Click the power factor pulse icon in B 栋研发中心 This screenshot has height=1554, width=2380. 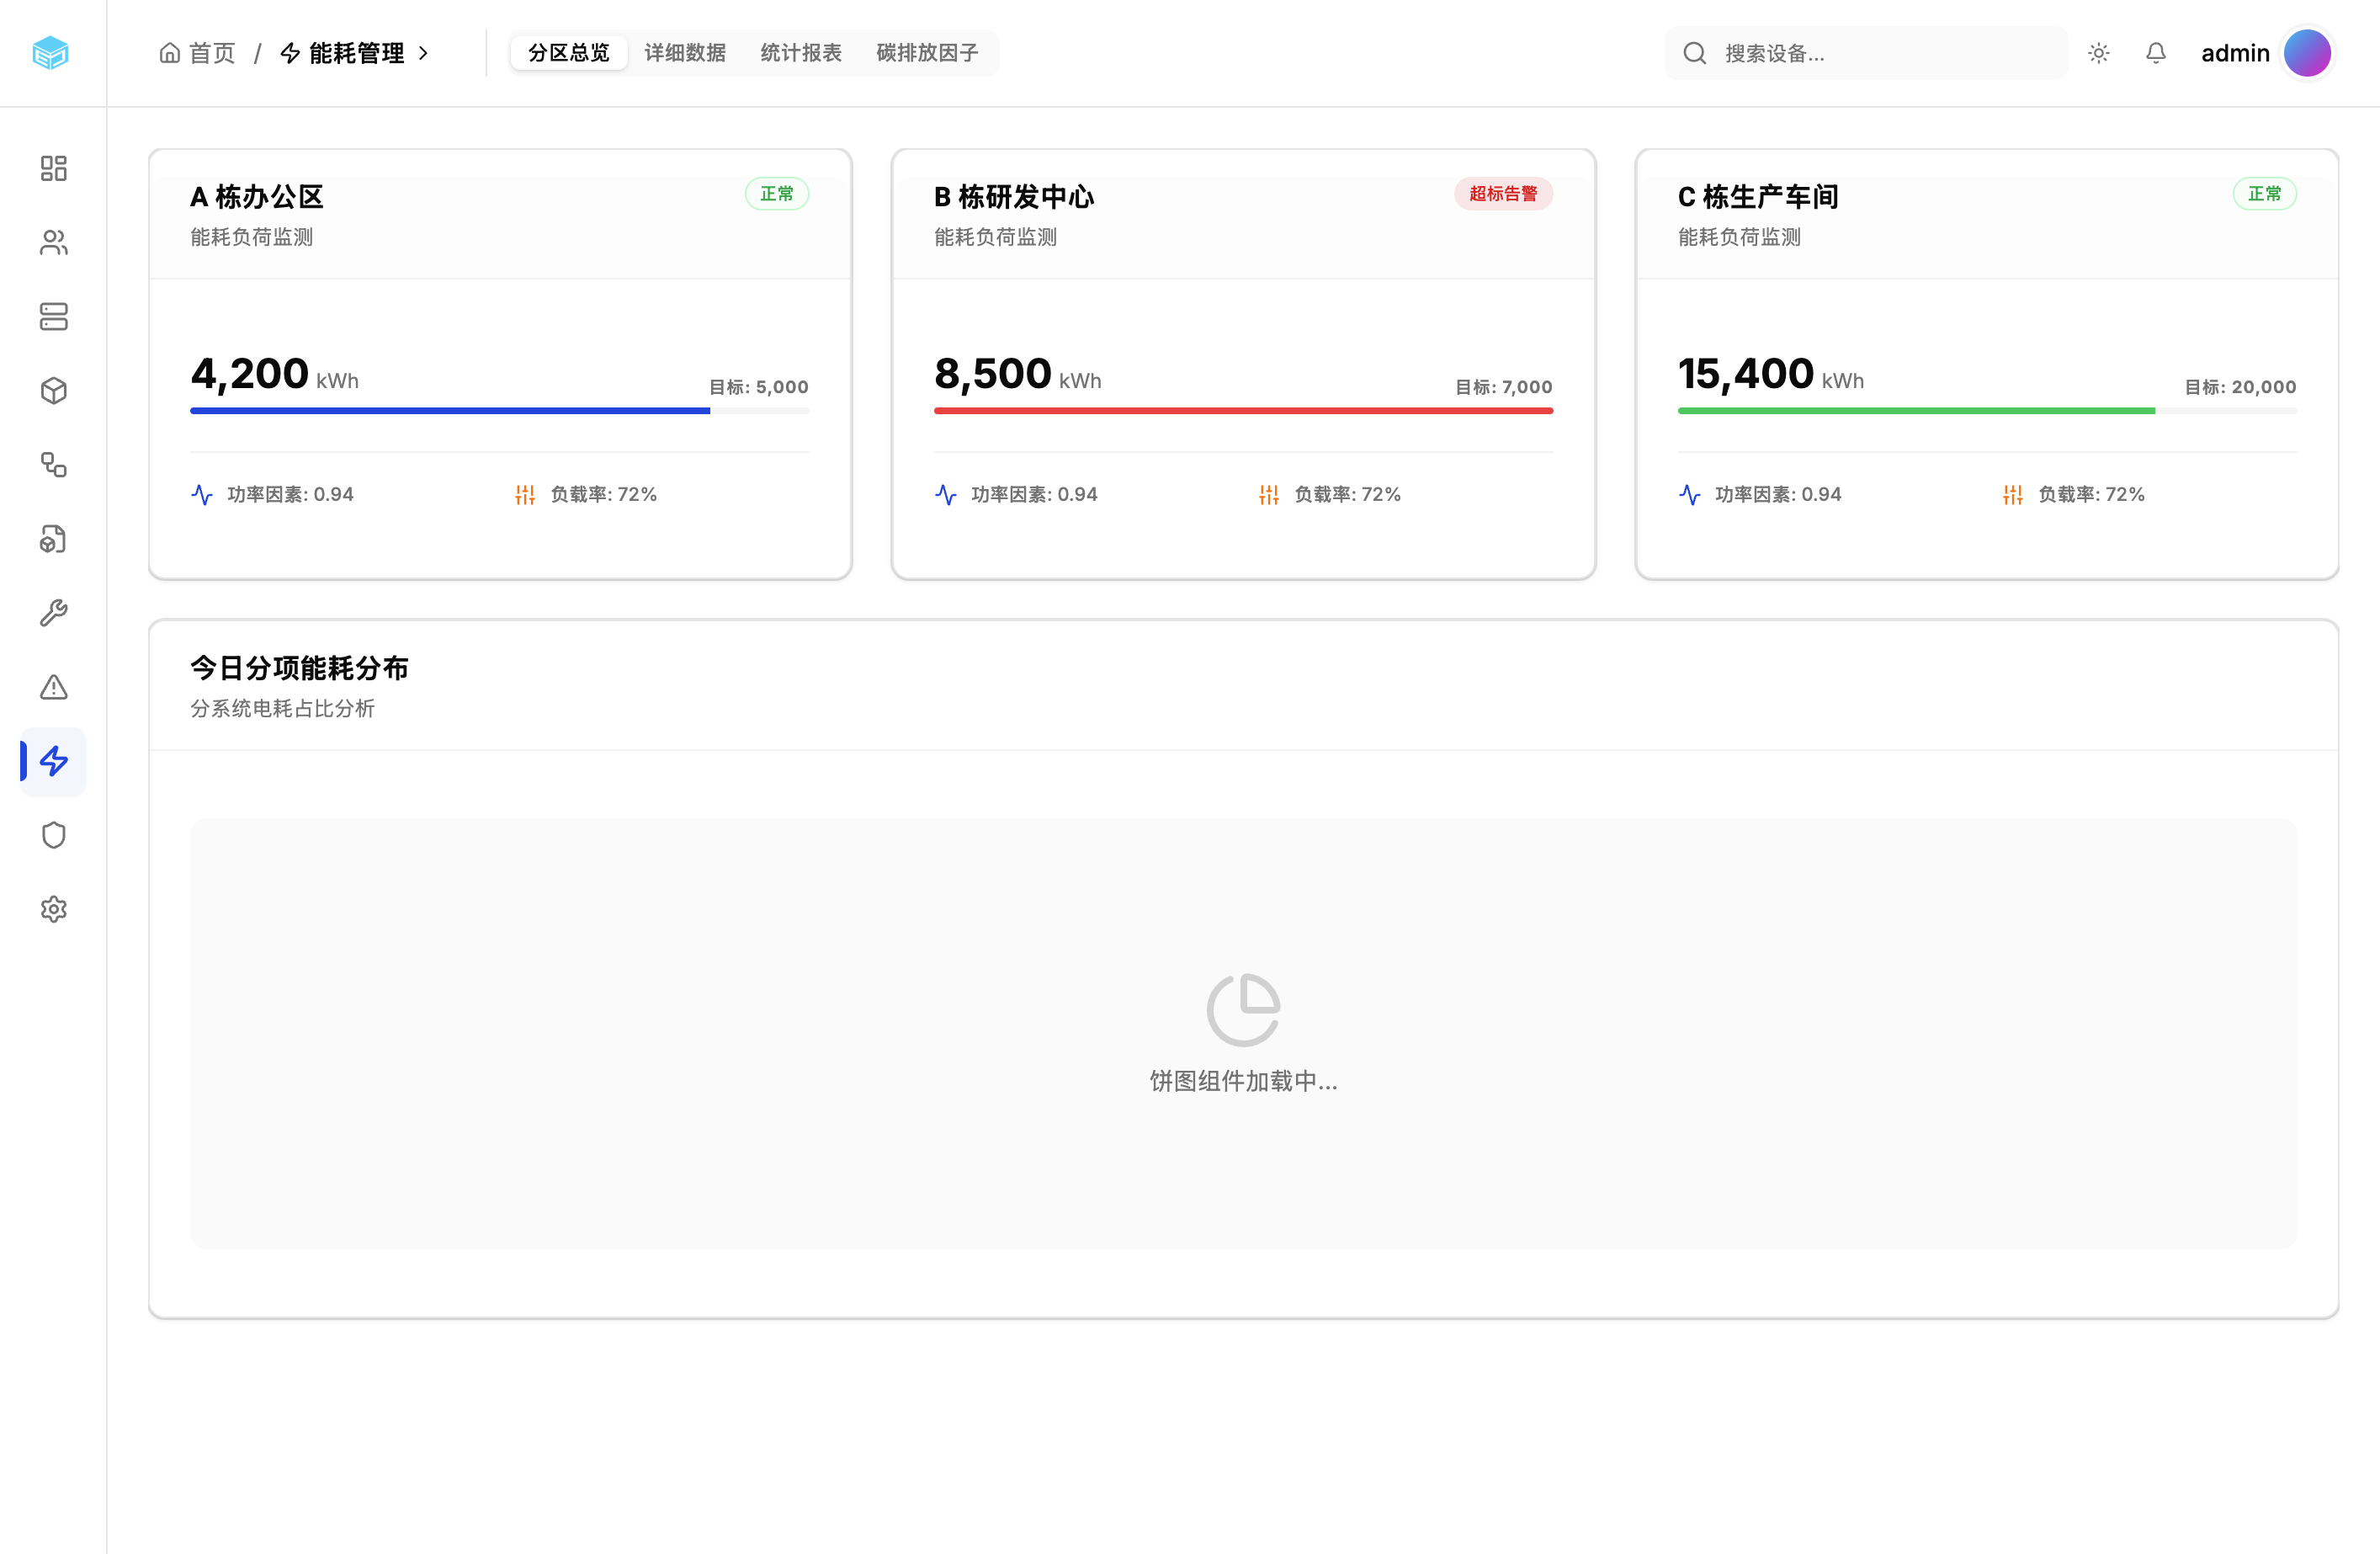point(946,495)
